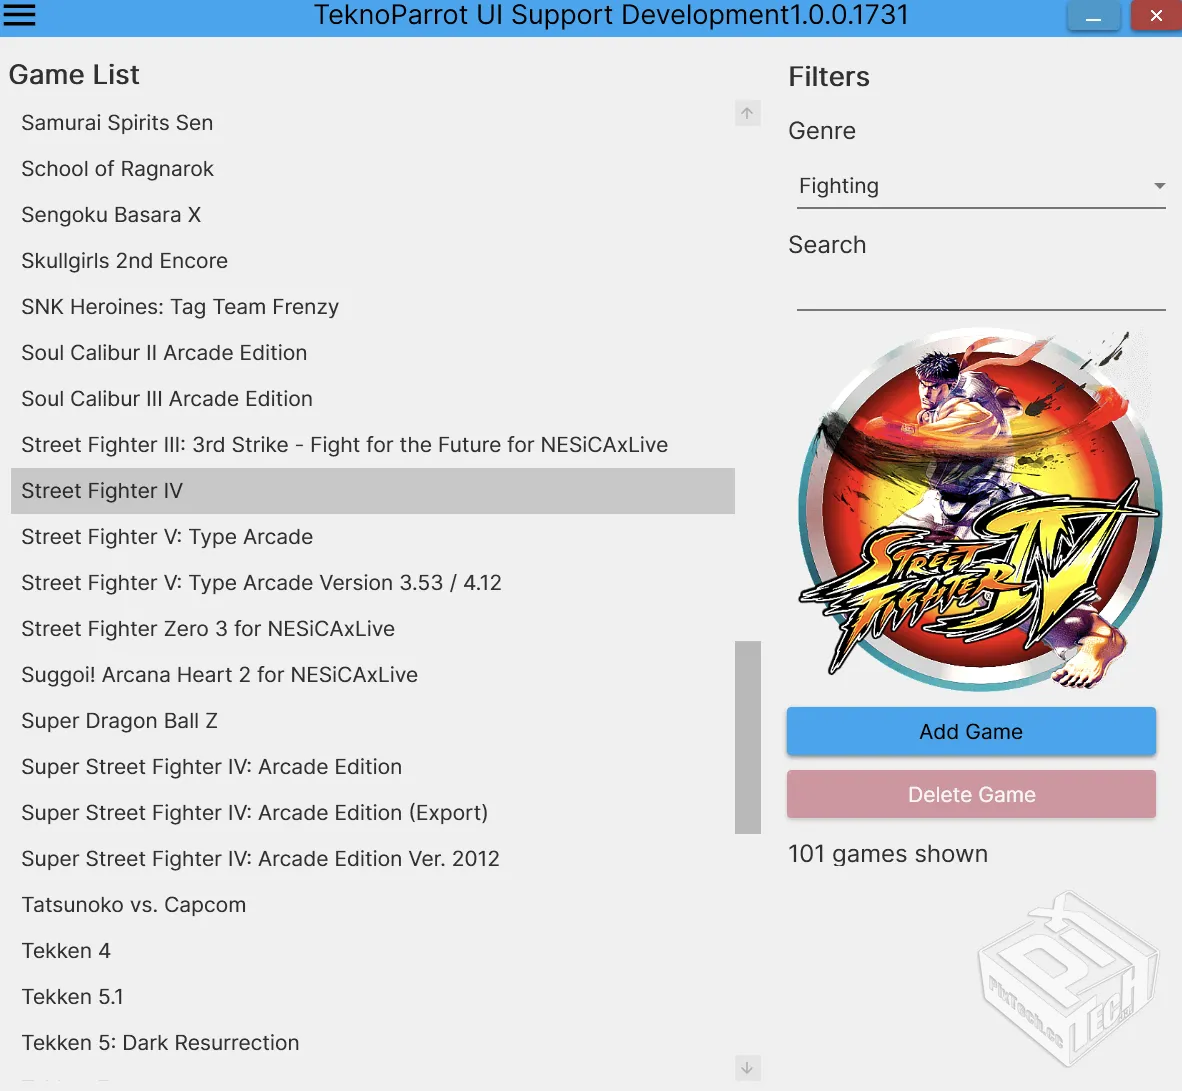Close the TeknoParrot window
1182x1091 pixels.
pyautogui.click(x=1156, y=17)
